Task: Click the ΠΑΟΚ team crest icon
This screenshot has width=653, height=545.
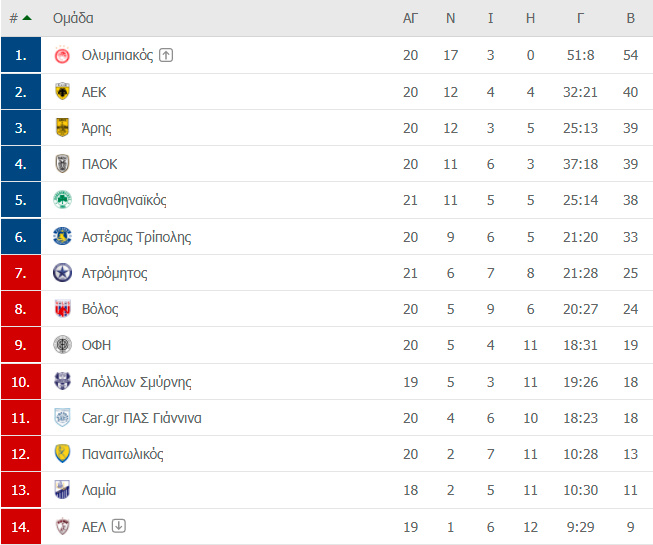Action: [x=62, y=164]
